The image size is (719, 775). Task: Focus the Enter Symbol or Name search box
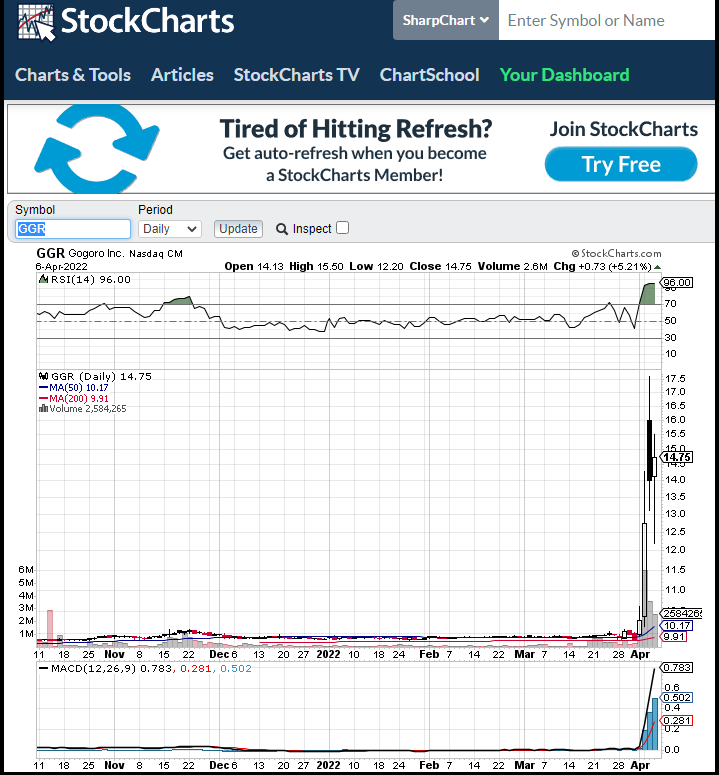[x=606, y=20]
